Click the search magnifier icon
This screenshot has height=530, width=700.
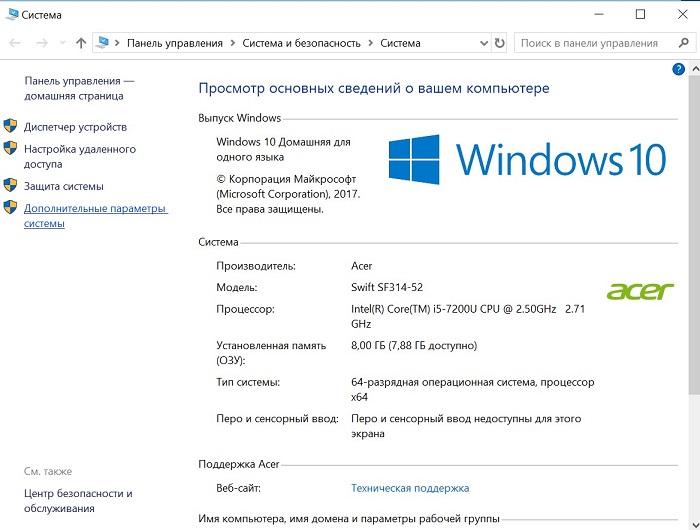click(x=683, y=43)
